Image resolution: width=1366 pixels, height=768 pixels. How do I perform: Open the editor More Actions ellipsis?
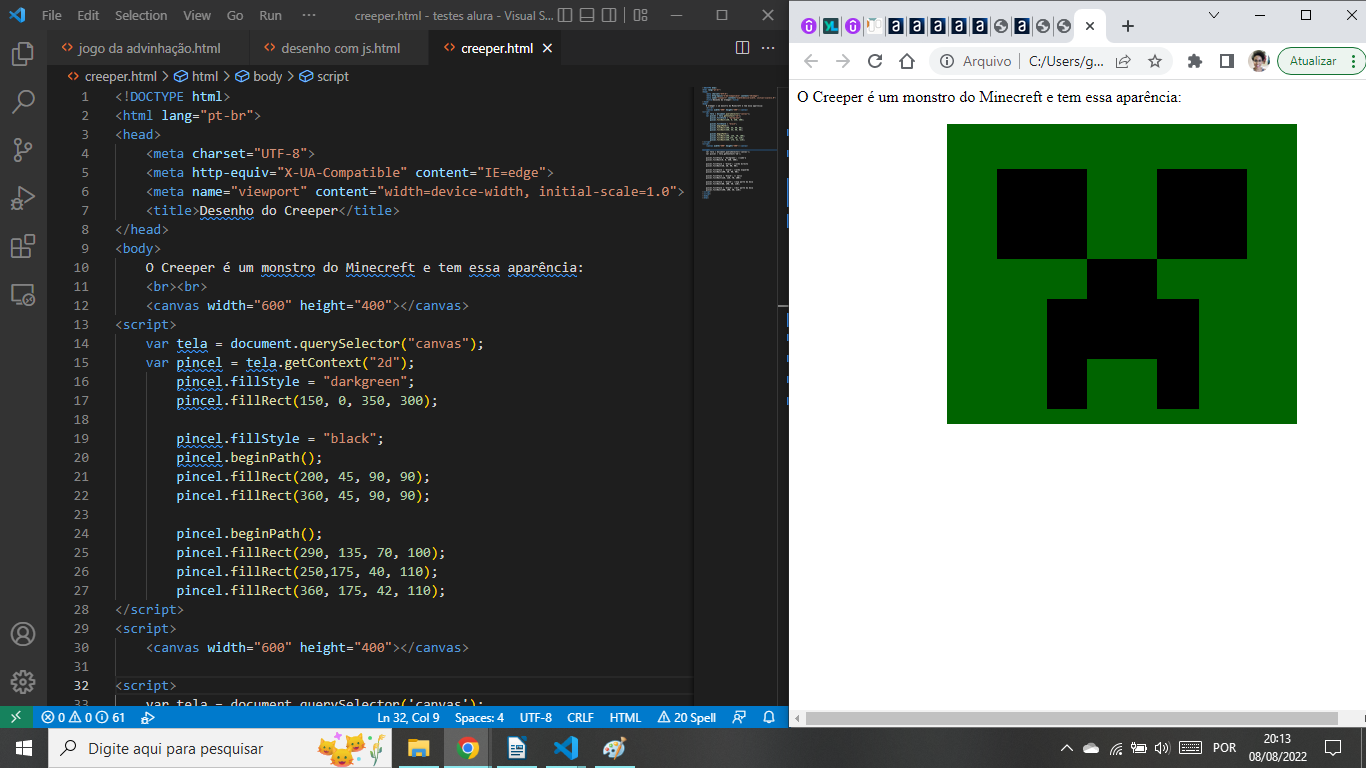(768, 48)
